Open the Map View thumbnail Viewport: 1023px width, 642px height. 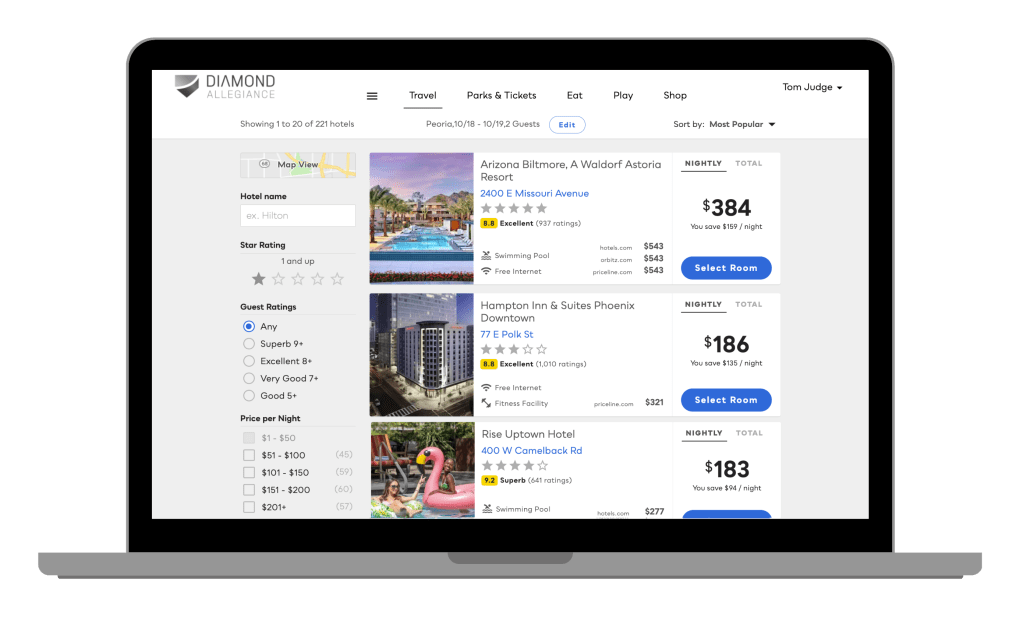coord(298,165)
